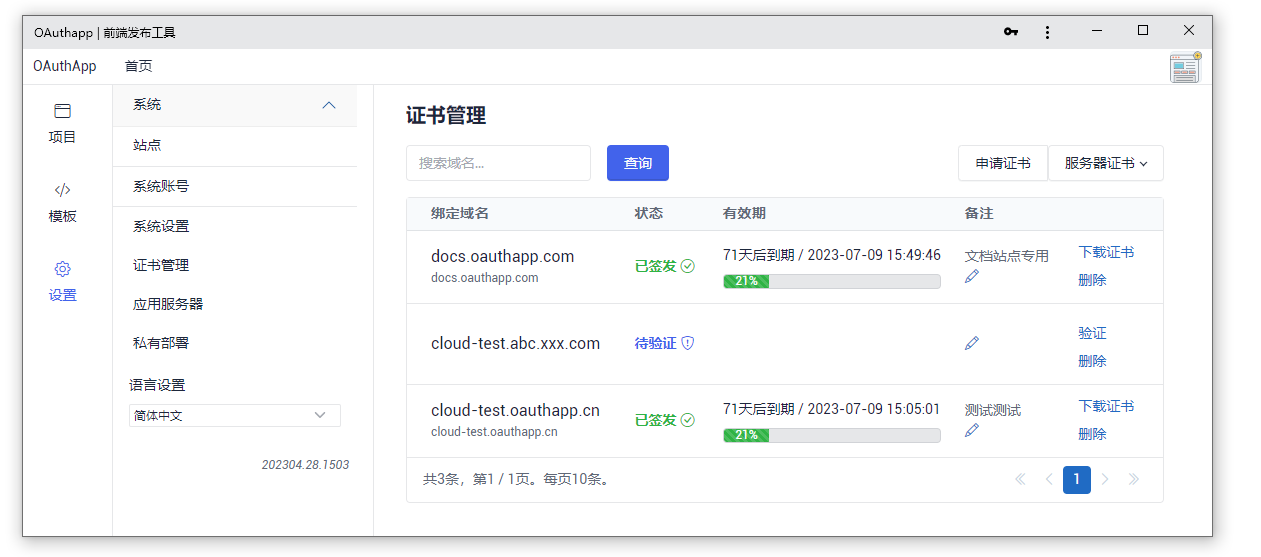Click the 查询 search button
The width and height of the screenshot is (1261, 557).
click(x=638, y=163)
